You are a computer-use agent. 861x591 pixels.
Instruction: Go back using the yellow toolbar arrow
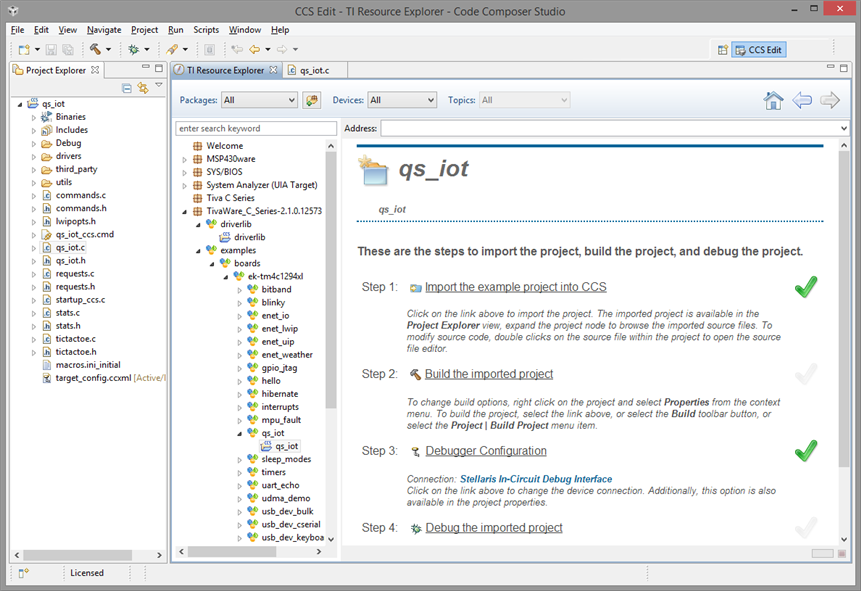click(x=254, y=50)
